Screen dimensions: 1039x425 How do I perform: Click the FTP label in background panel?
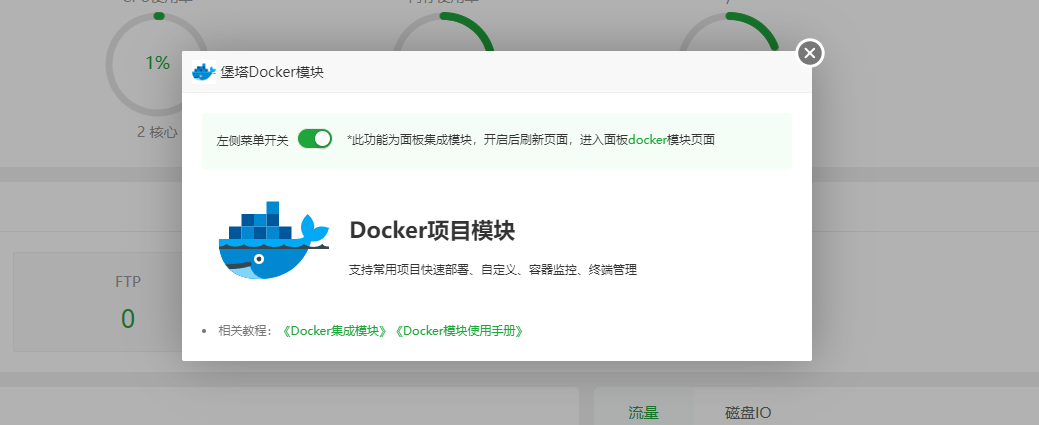click(x=128, y=282)
